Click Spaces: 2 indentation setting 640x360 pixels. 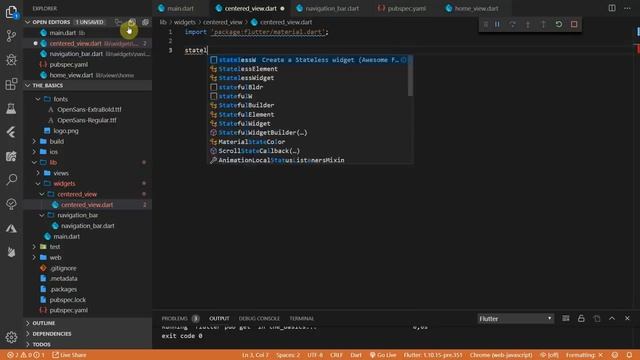(x=288, y=355)
